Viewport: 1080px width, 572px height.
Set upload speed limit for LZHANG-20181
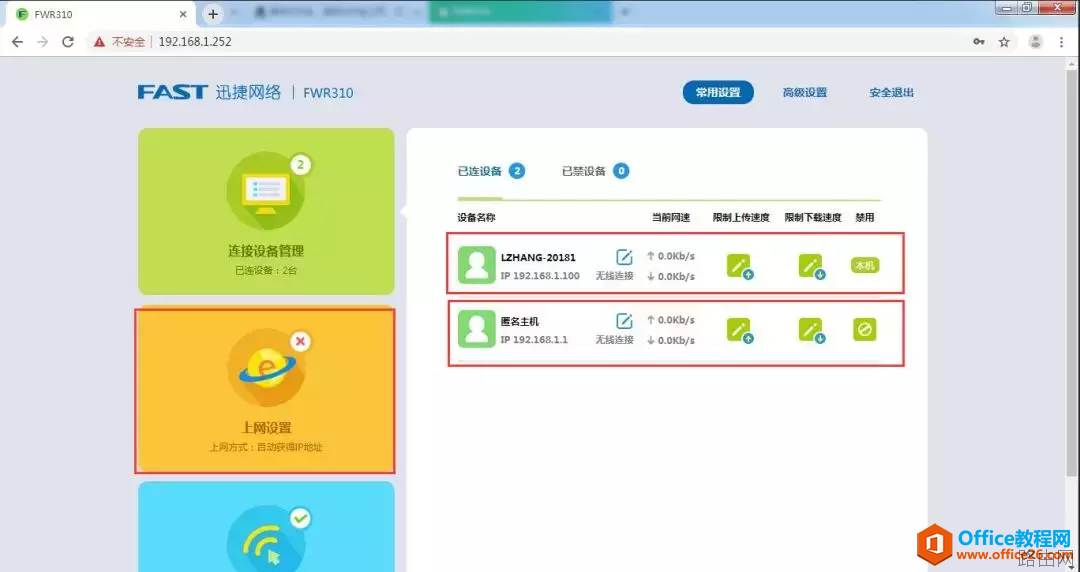click(x=738, y=266)
